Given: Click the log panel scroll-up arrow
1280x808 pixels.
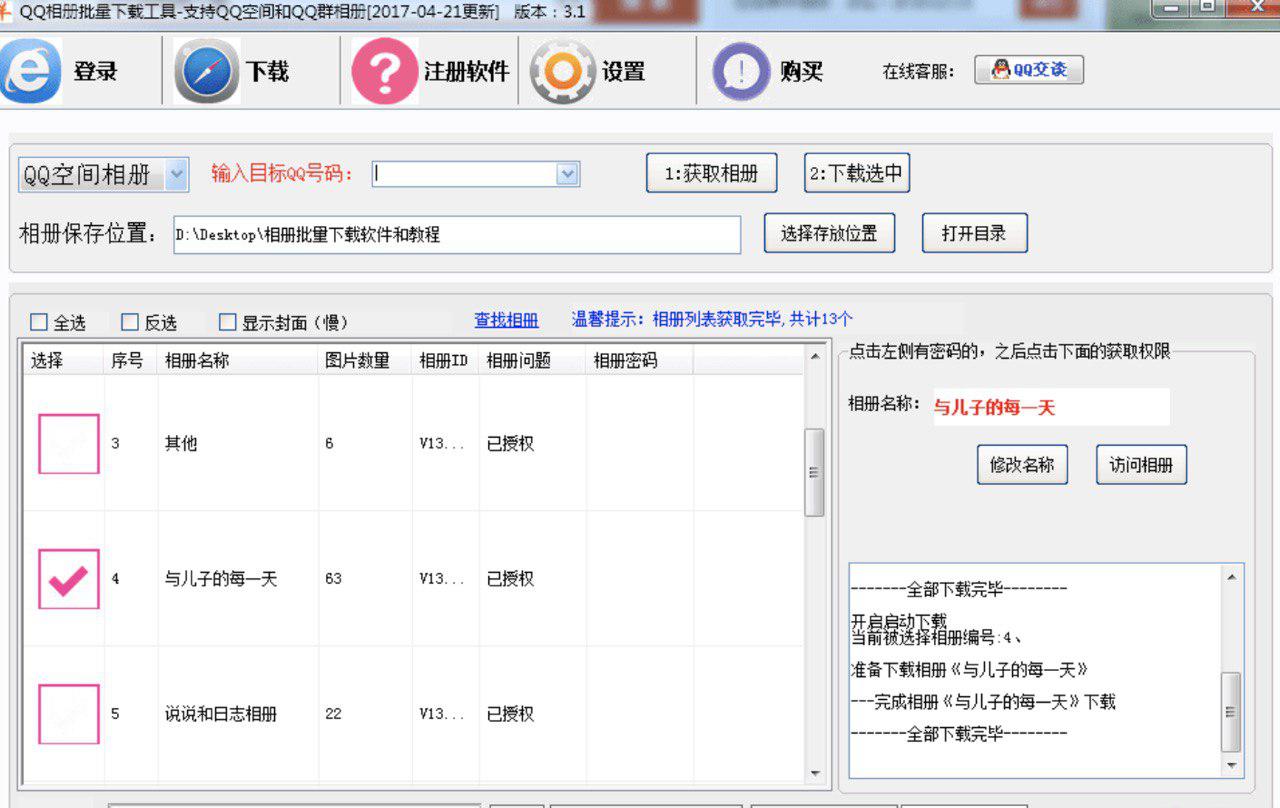Looking at the screenshot, I should click(x=1232, y=577).
